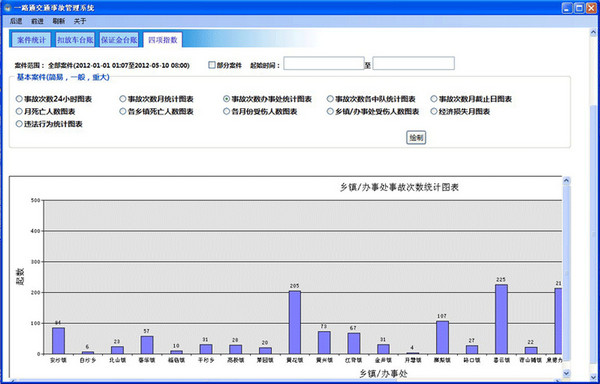The image size is (600, 384).
Task: Switch to the 案件统计 tab
Action: point(31,40)
